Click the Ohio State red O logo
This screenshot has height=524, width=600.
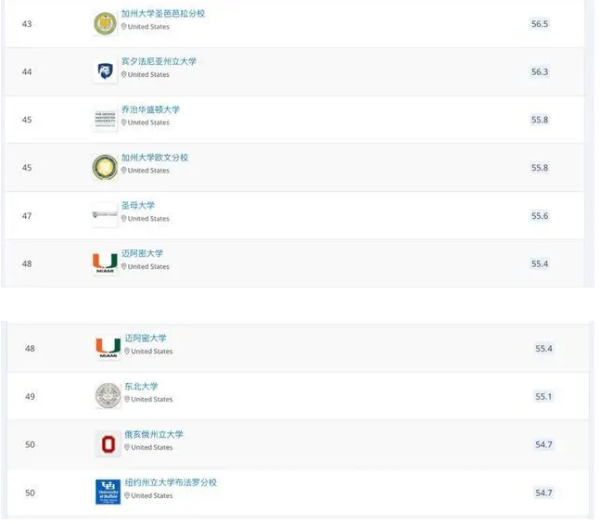tap(108, 444)
